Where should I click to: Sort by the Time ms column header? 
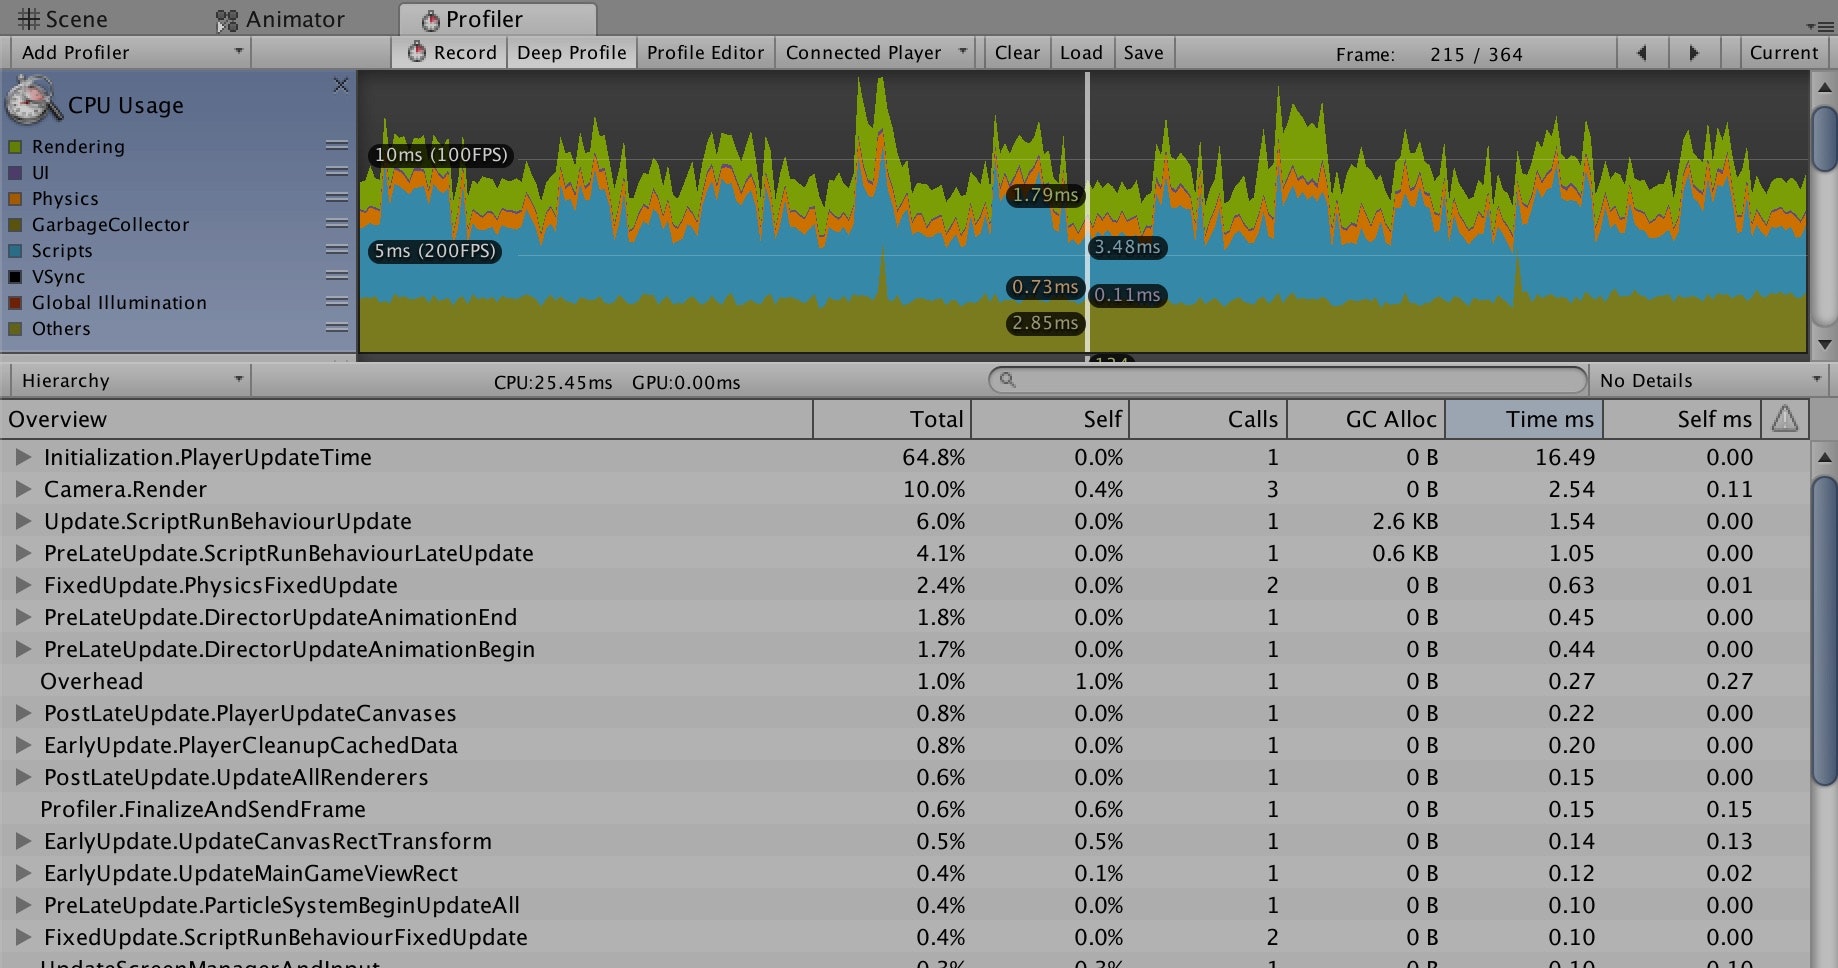click(x=1524, y=419)
